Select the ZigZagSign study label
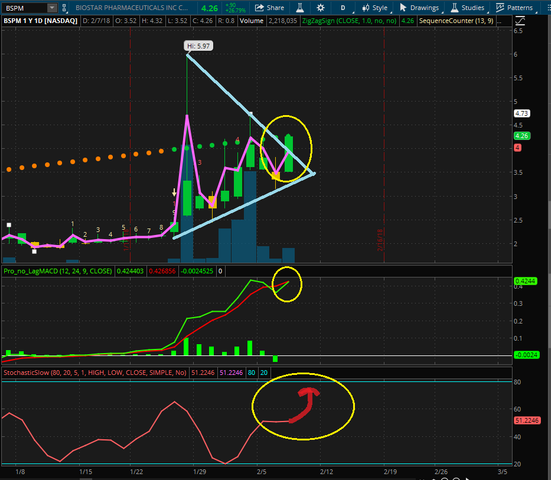The width and height of the screenshot is (551, 480). coord(349,21)
